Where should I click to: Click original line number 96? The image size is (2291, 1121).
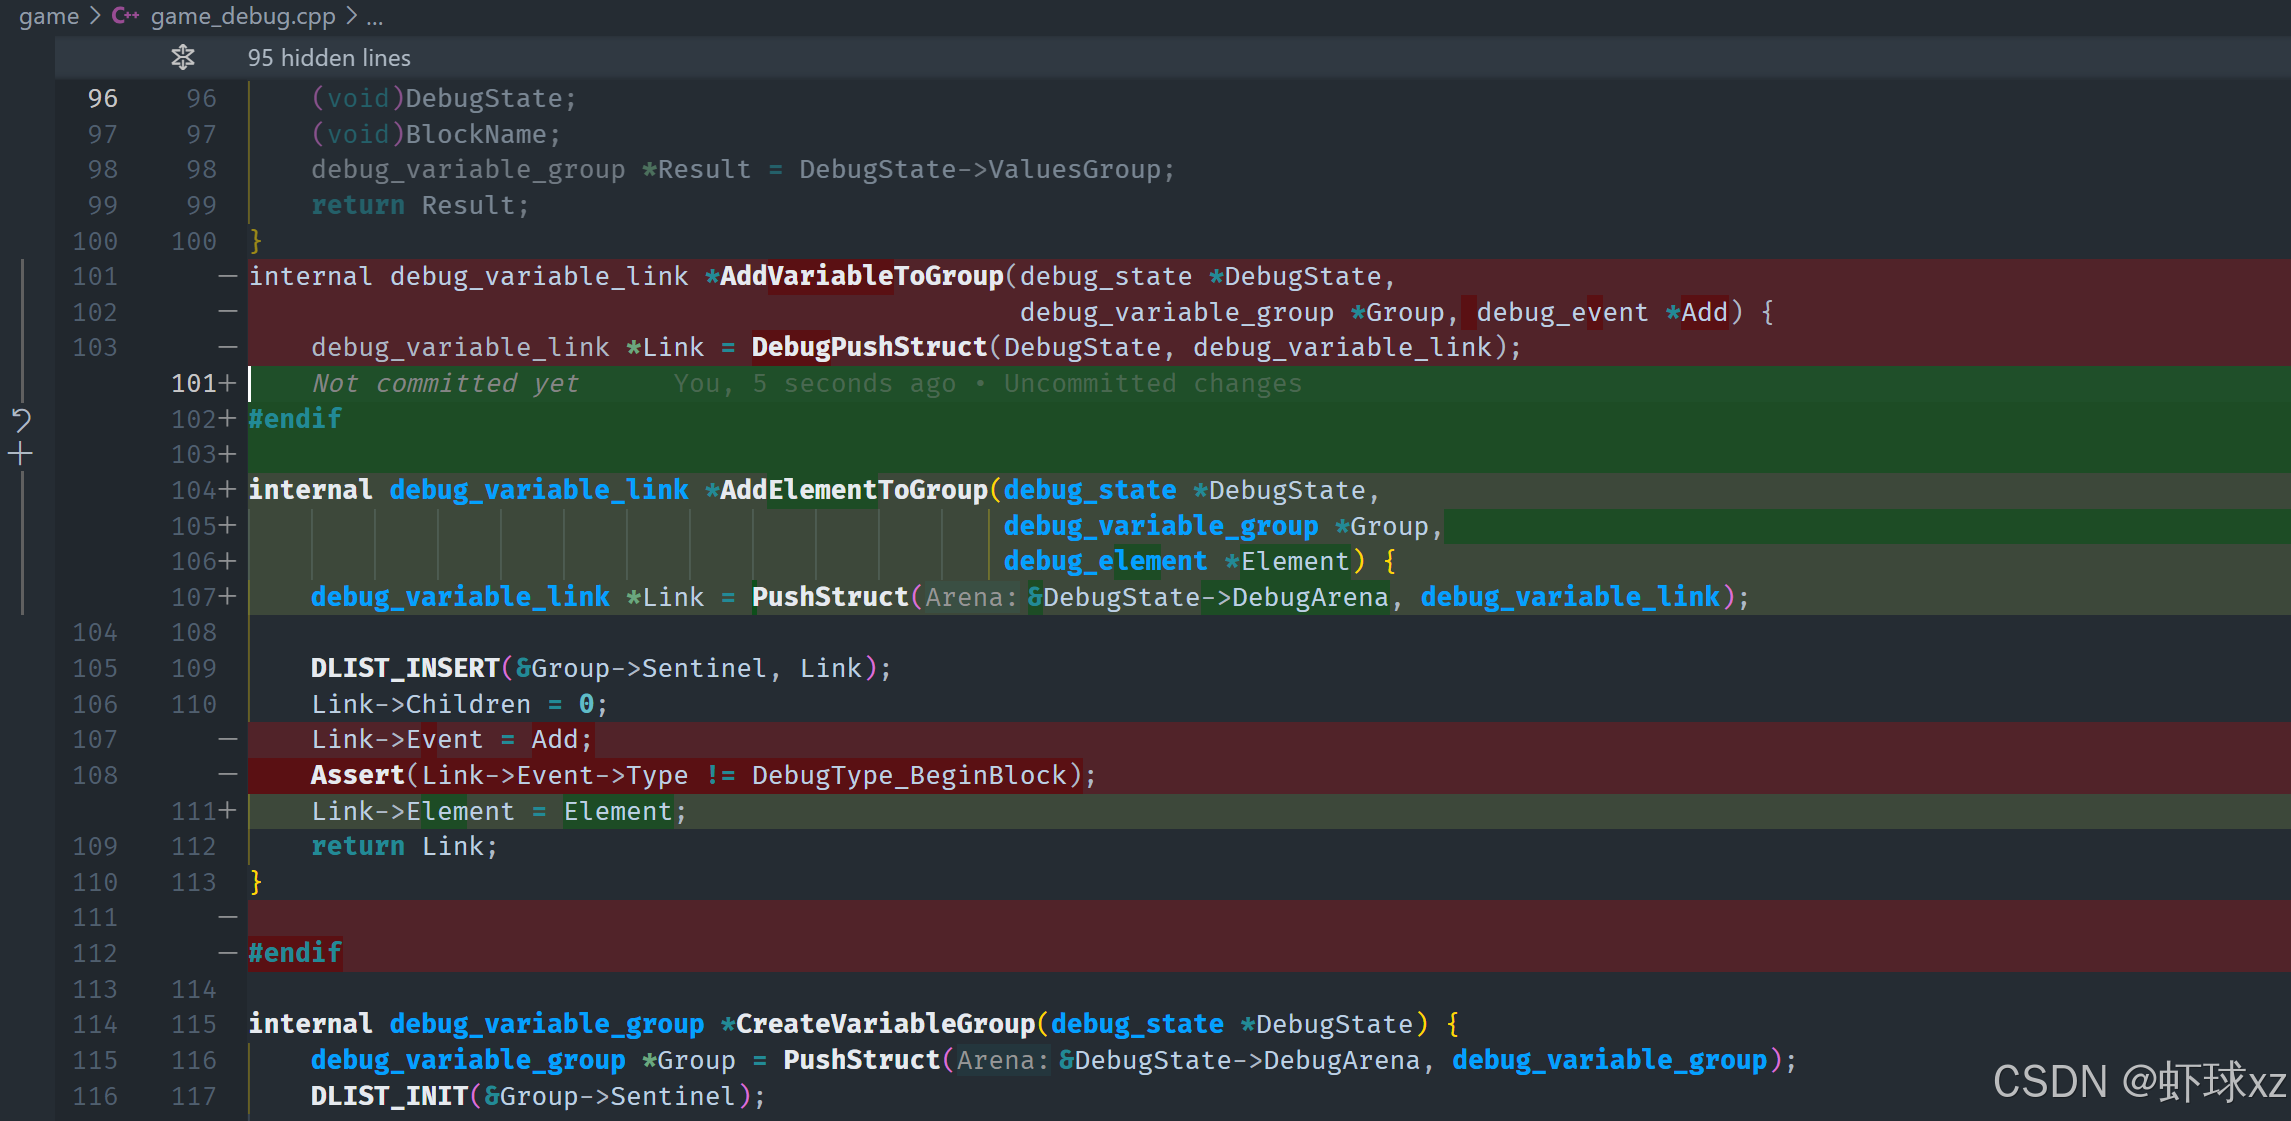pos(102,98)
